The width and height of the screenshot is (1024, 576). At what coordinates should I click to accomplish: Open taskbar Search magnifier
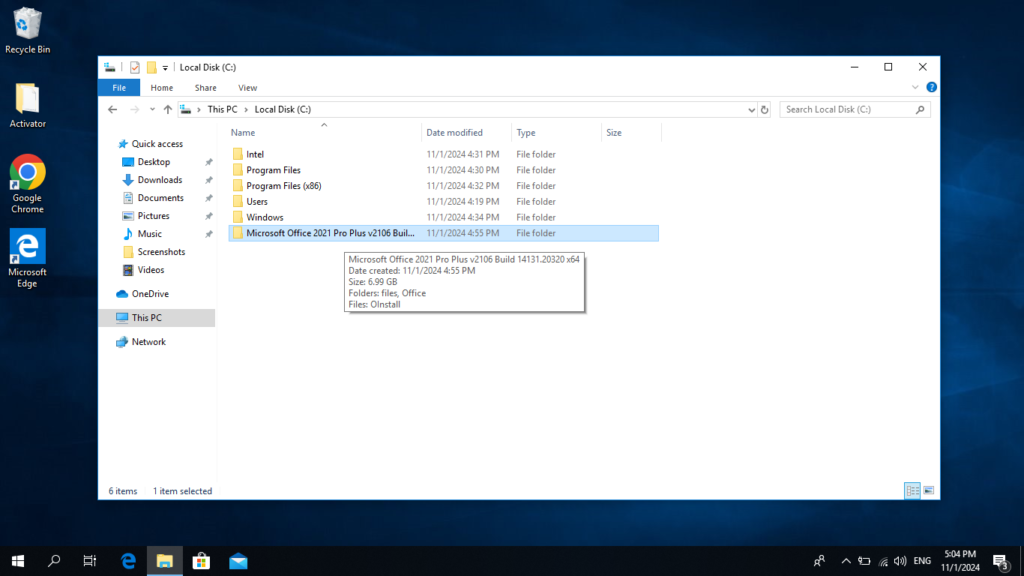[x=54, y=561]
